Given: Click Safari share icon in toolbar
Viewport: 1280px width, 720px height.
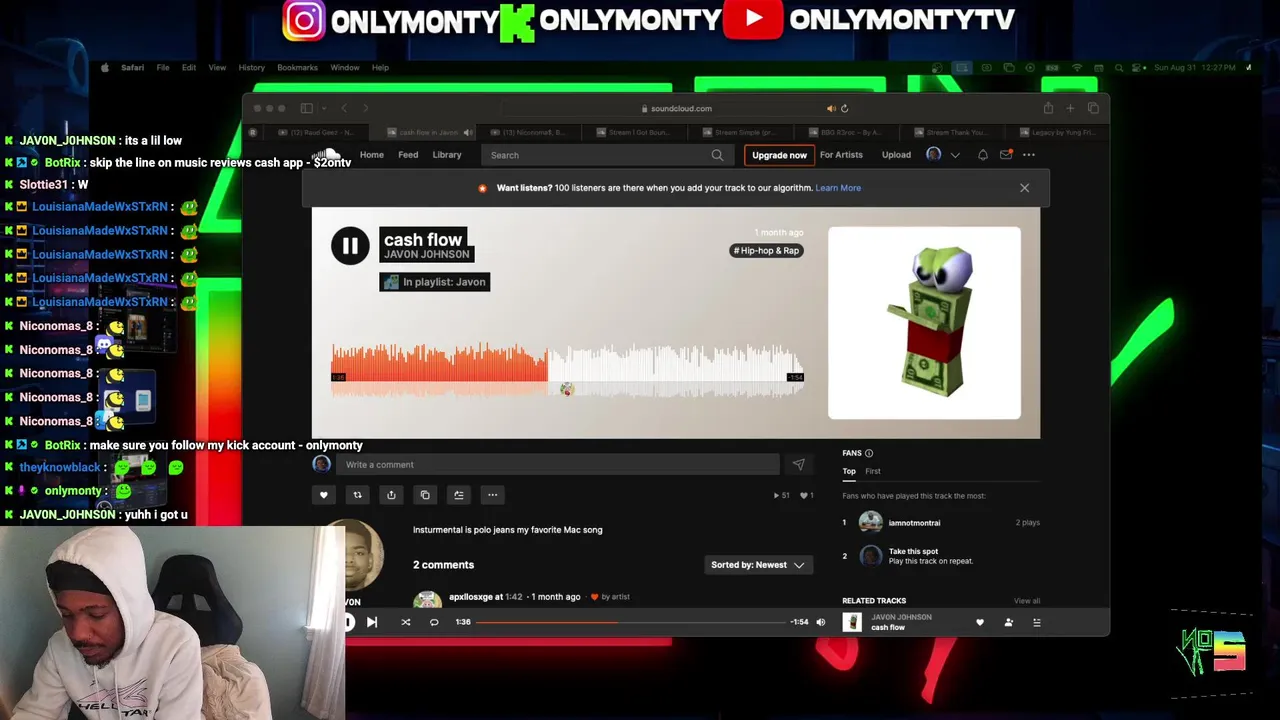Looking at the screenshot, I should [1048, 108].
